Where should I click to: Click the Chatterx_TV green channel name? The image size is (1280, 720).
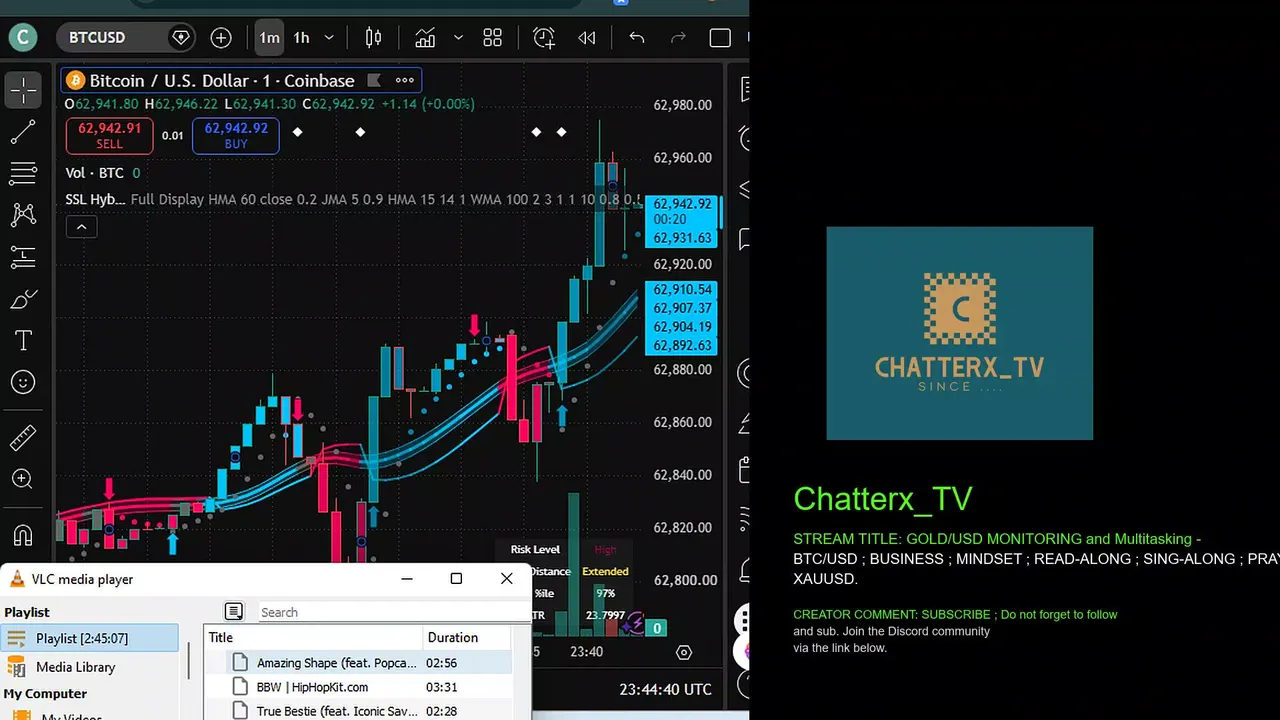click(882, 499)
